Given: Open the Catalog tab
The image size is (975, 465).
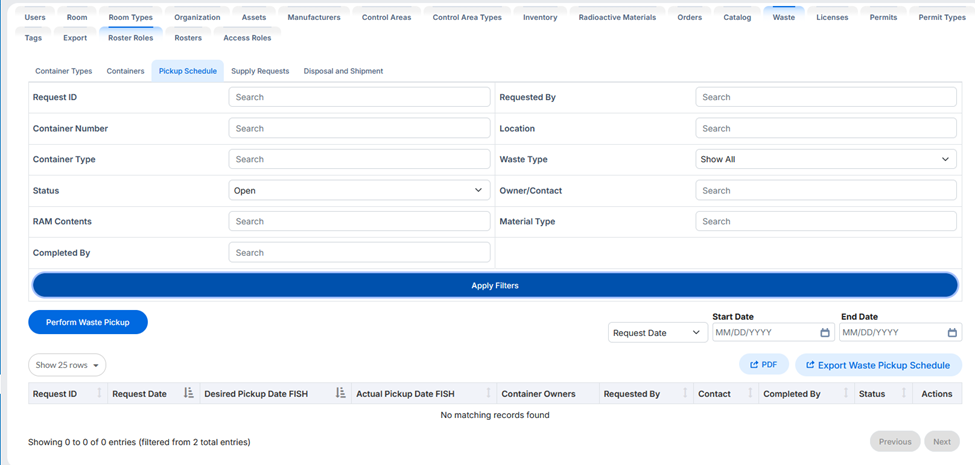Looking at the screenshot, I should [737, 17].
